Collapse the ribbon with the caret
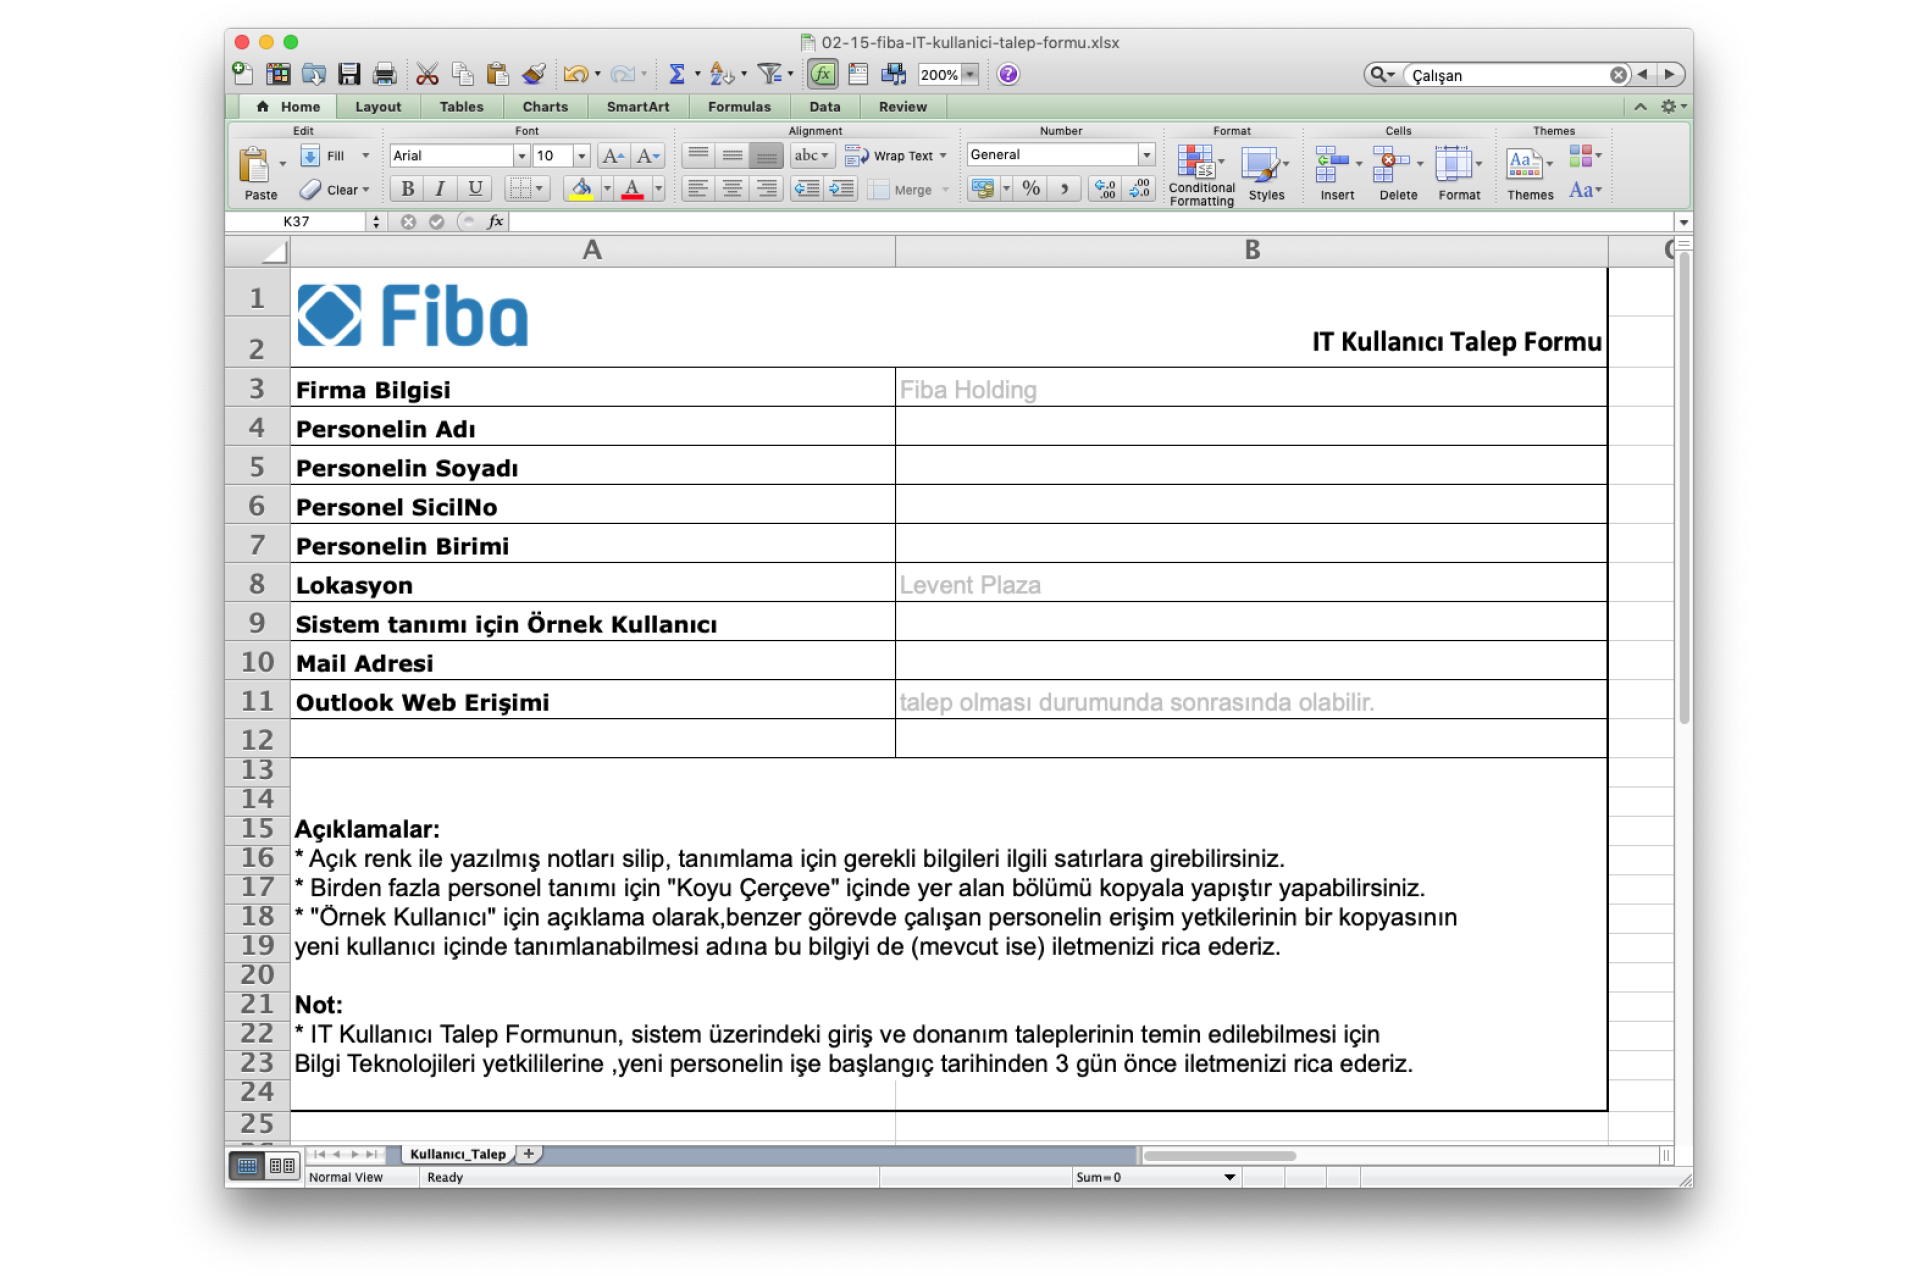The width and height of the screenshot is (1920, 1276). [x=1640, y=106]
